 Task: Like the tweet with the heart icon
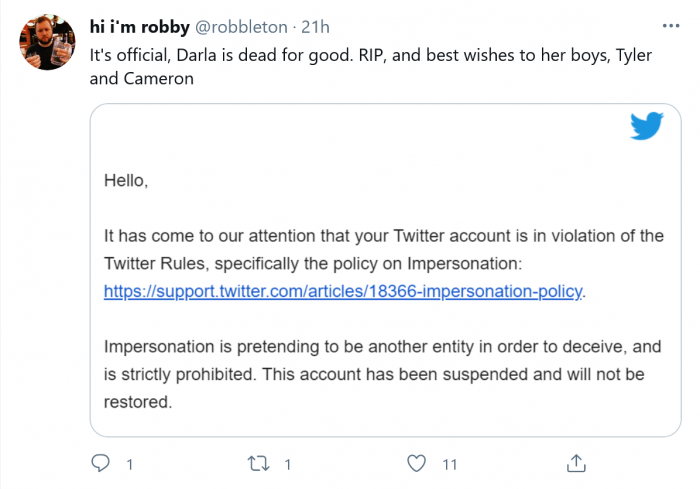418,463
